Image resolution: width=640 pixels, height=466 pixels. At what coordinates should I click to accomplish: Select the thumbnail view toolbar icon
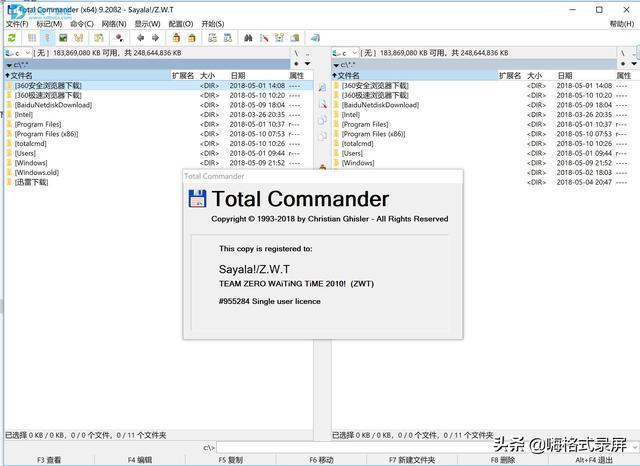click(62, 37)
